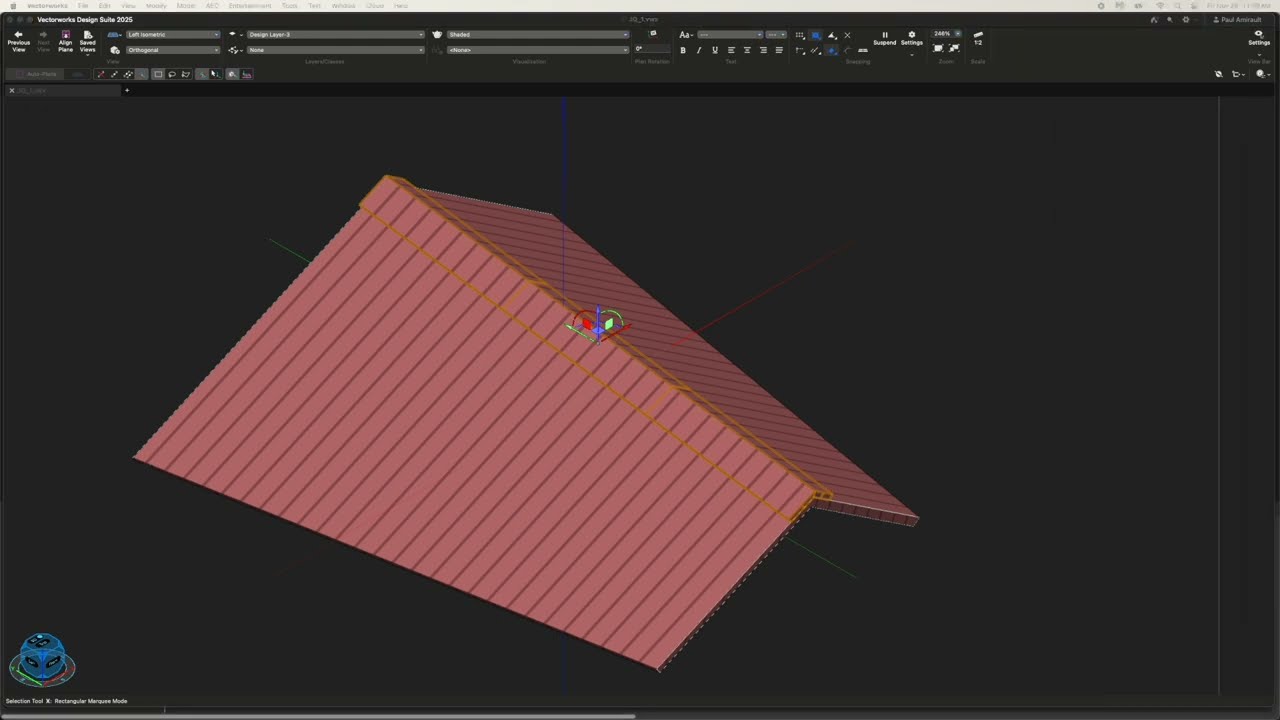Open the Left Isometric view dropdown
The width and height of the screenshot is (1280, 720).
[173, 34]
